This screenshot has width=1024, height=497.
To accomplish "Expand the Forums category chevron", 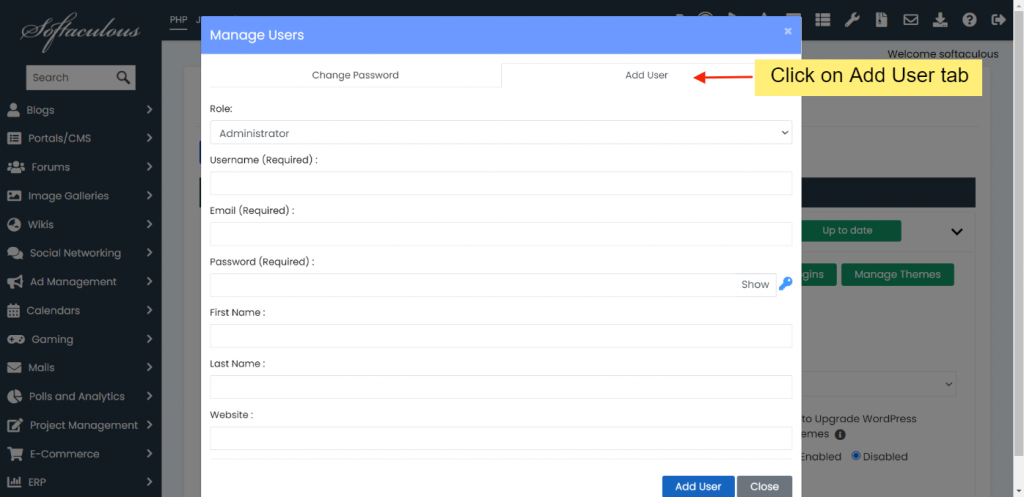I will pyautogui.click(x=150, y=167).
